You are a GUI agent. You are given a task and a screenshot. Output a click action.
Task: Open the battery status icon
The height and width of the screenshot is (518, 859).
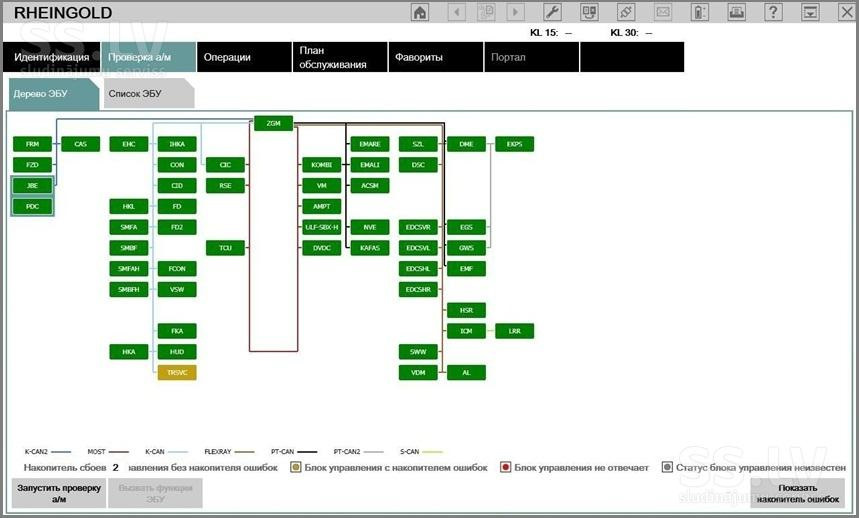pyautogui.click(x=700, y=12)
